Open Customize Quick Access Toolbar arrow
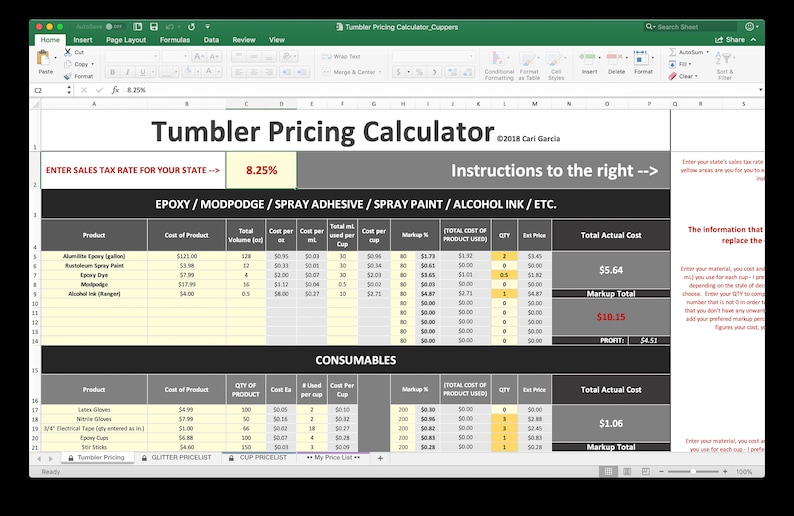 click(208, 26)
